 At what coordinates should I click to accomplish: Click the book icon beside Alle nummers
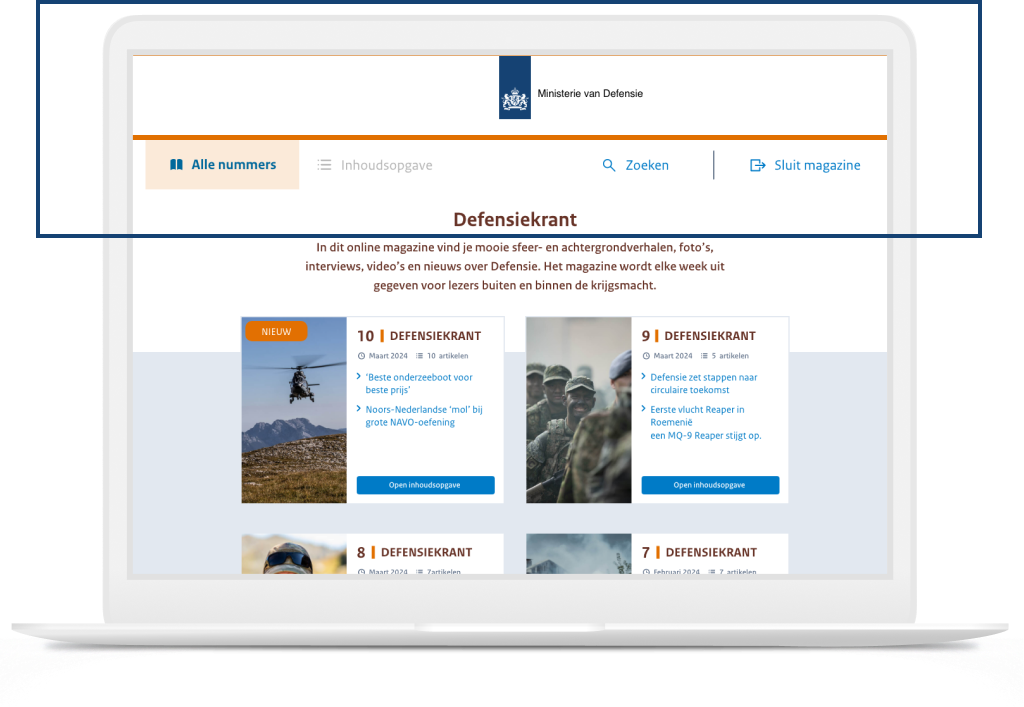(176, 165)
